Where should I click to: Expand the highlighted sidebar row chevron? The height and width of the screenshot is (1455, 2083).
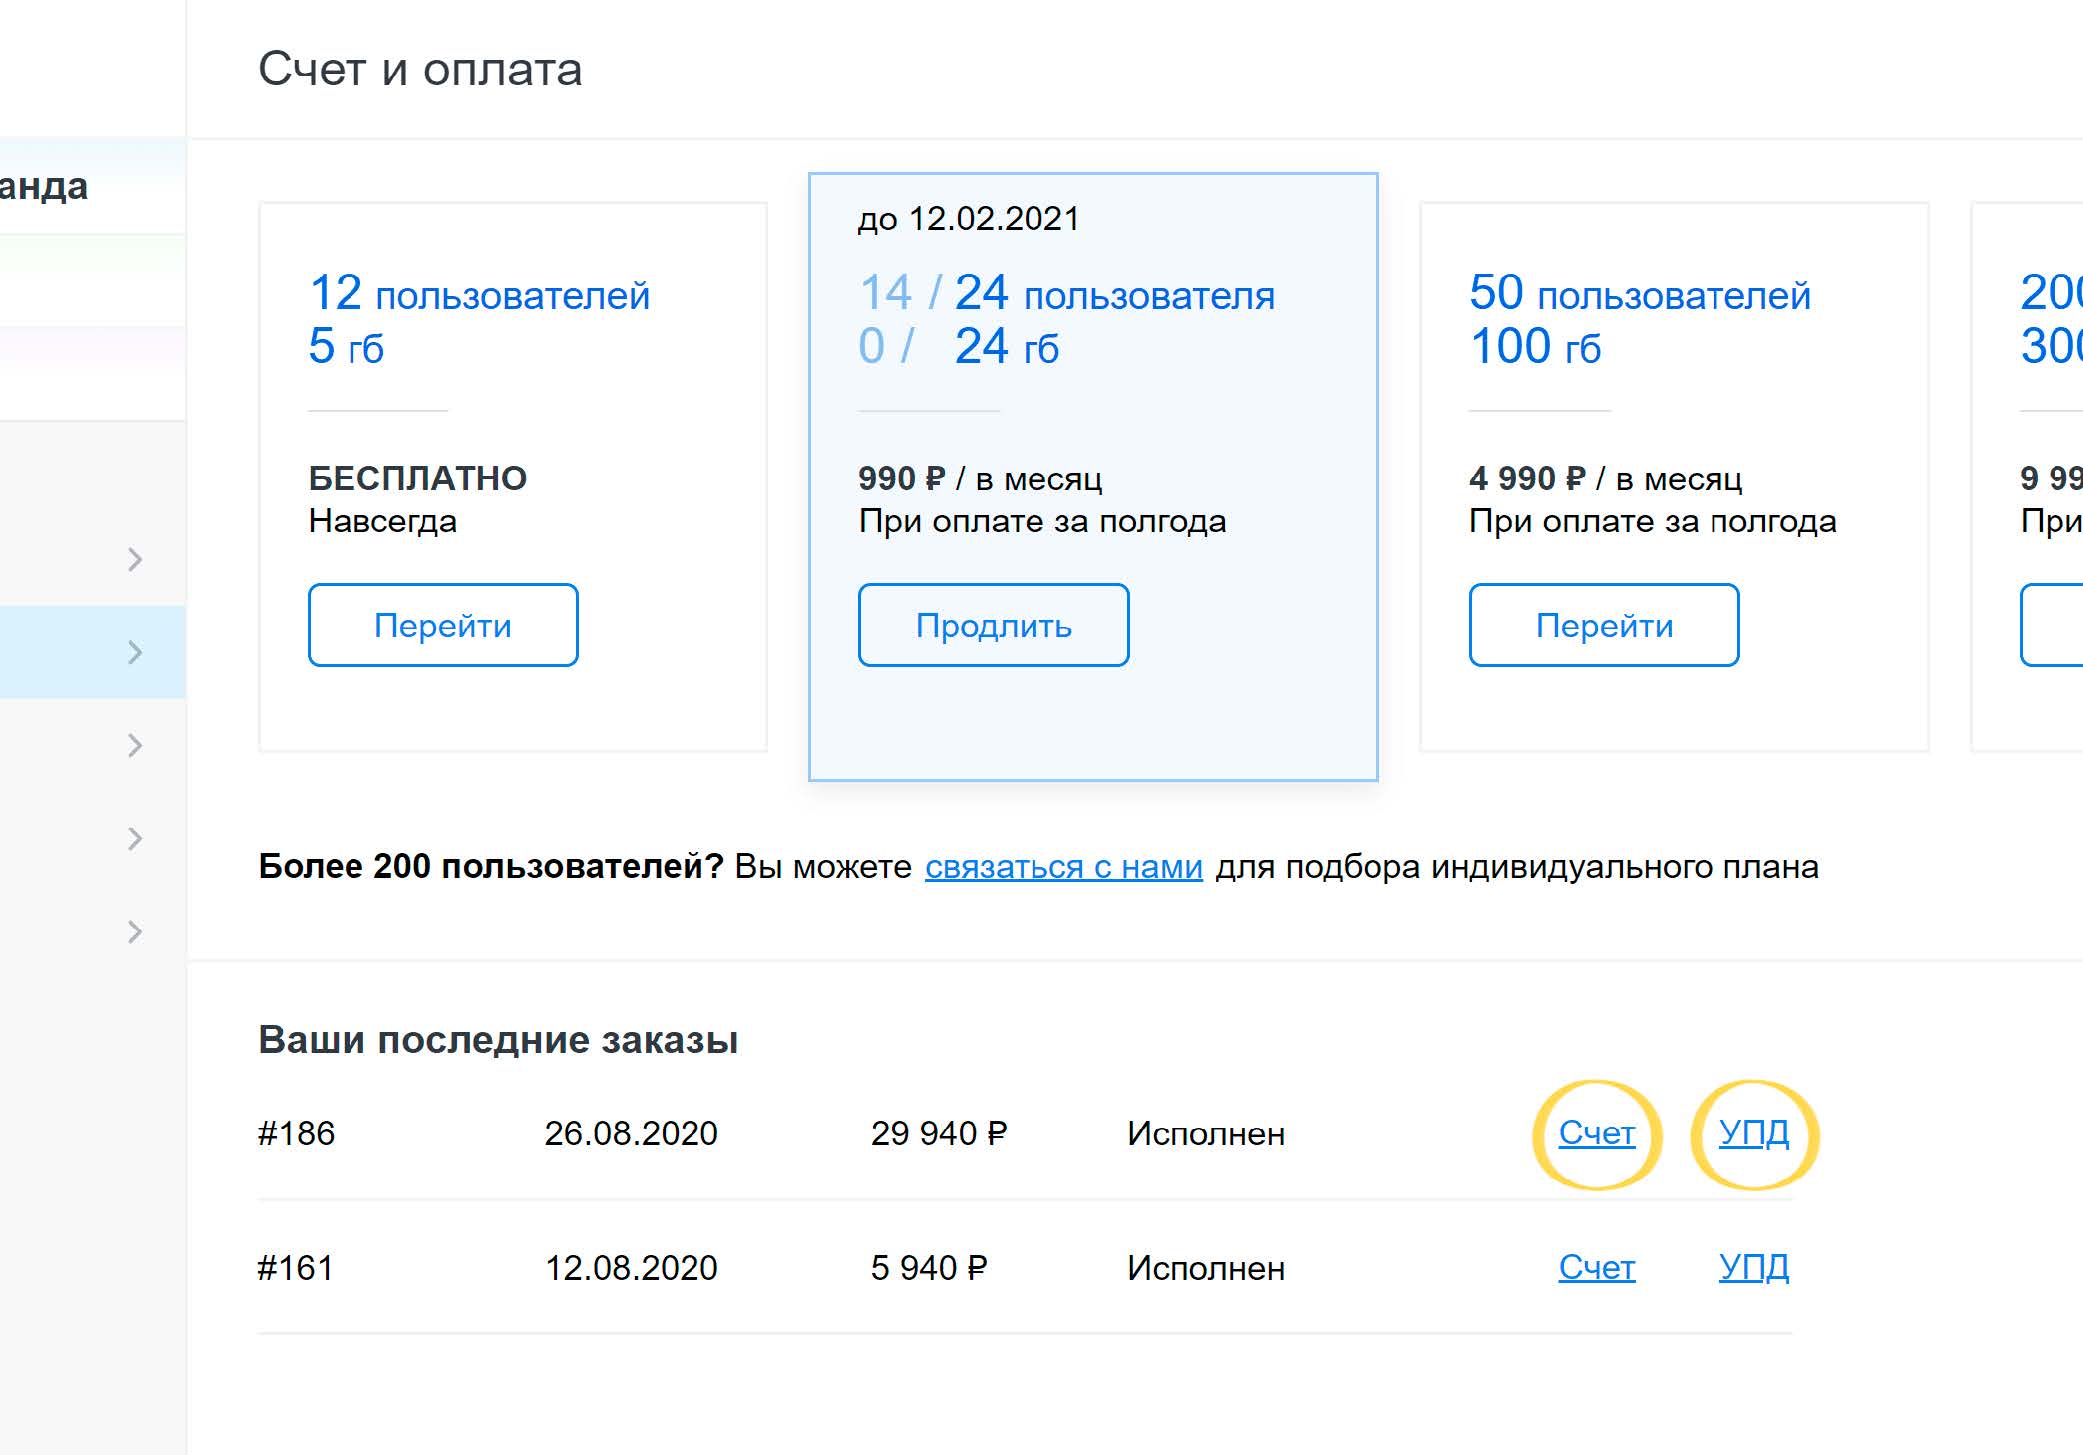pyautogui.click(x=135, y=652)
